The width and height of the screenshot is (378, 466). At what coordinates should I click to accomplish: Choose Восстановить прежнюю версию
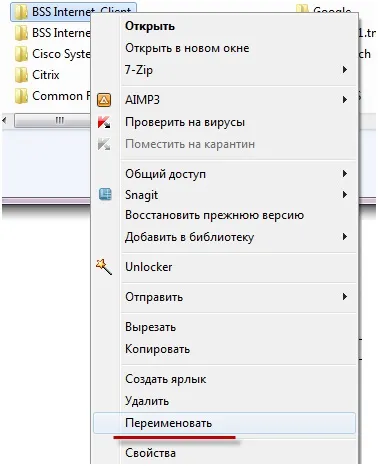click(x=225, y=215)
